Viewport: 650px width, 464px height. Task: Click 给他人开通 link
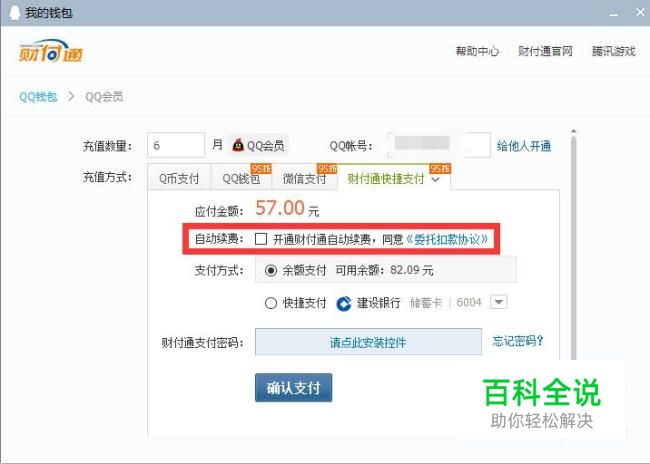(524, 146)
